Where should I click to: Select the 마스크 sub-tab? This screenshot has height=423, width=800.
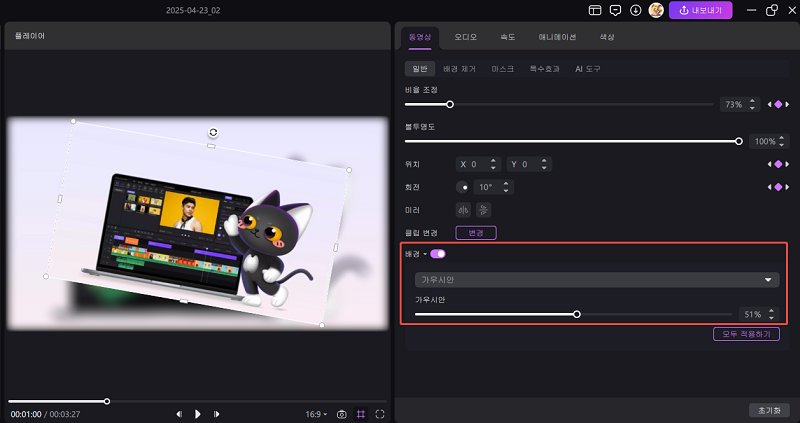[503, 68]
